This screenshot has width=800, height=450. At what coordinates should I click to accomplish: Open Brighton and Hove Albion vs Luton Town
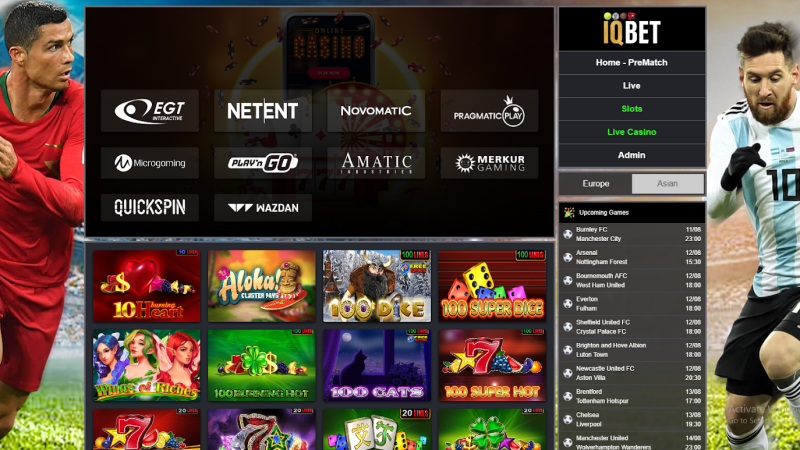(x=632, y=350)
